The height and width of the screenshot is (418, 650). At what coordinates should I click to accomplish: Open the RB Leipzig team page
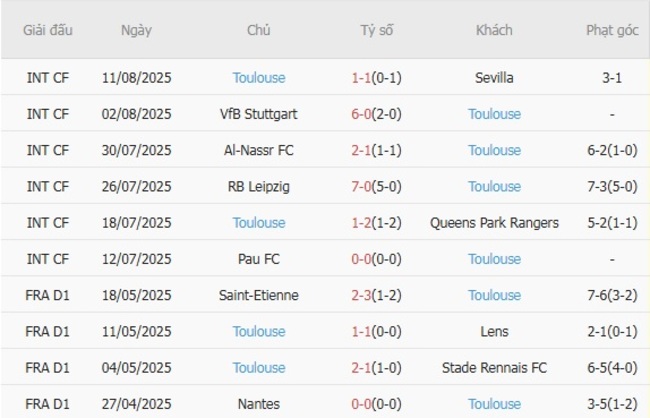(x=258, y=186)
